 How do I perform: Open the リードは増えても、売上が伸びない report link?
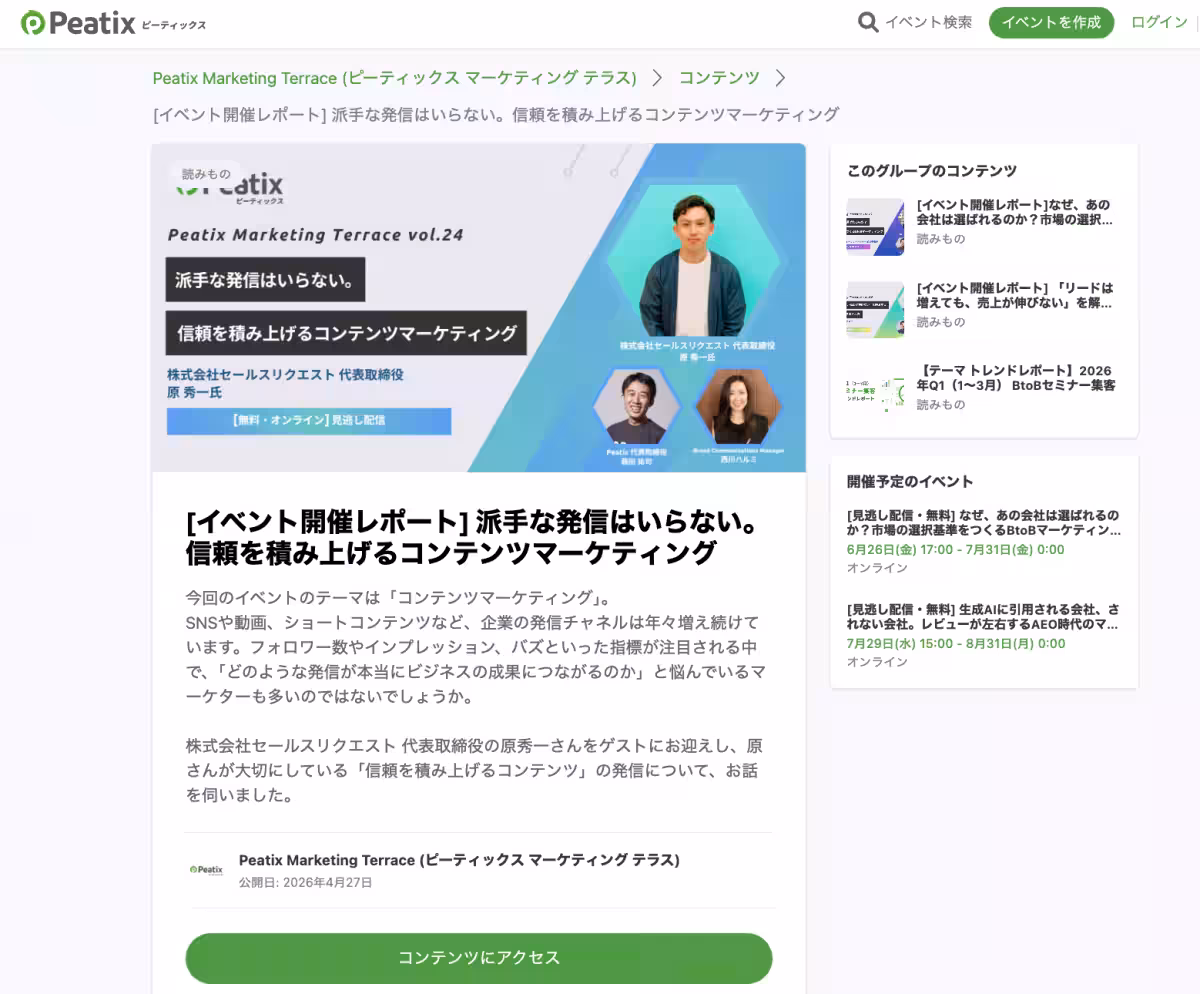point(1015,295)
